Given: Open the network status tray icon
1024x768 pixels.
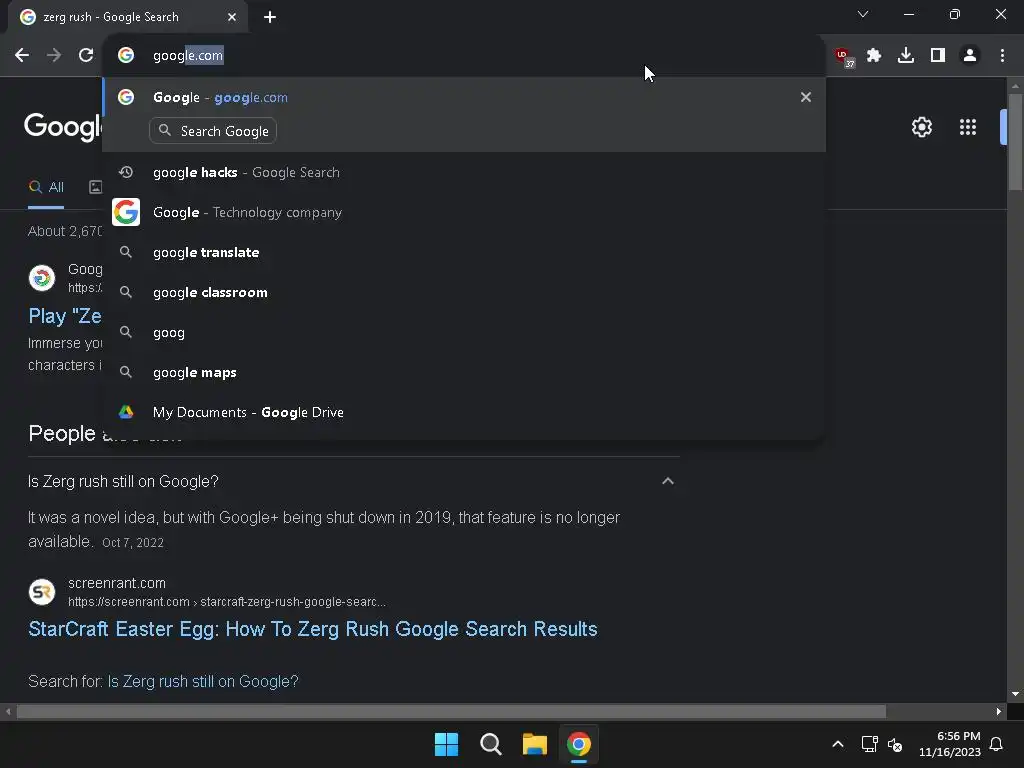Looking at the screenshot, I should click(869, 744).
